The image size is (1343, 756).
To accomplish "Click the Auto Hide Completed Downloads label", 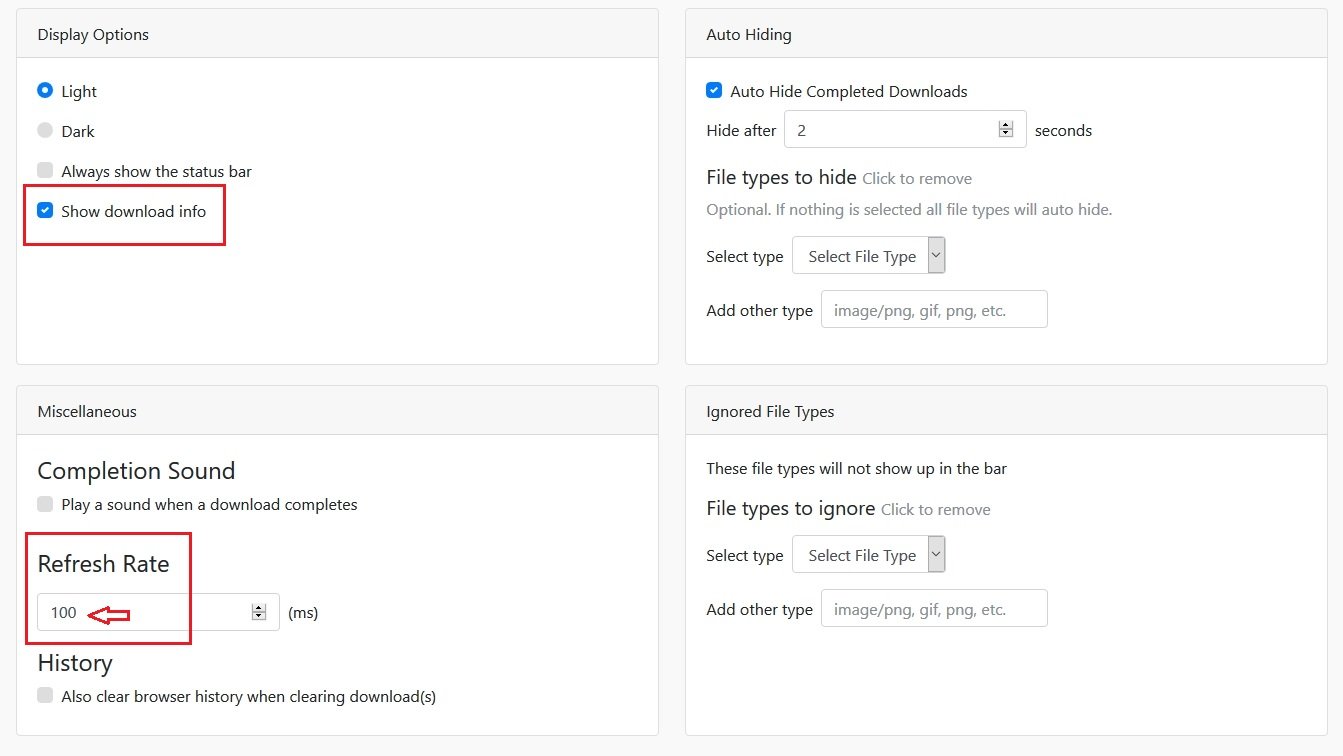I will click(849, 91).
